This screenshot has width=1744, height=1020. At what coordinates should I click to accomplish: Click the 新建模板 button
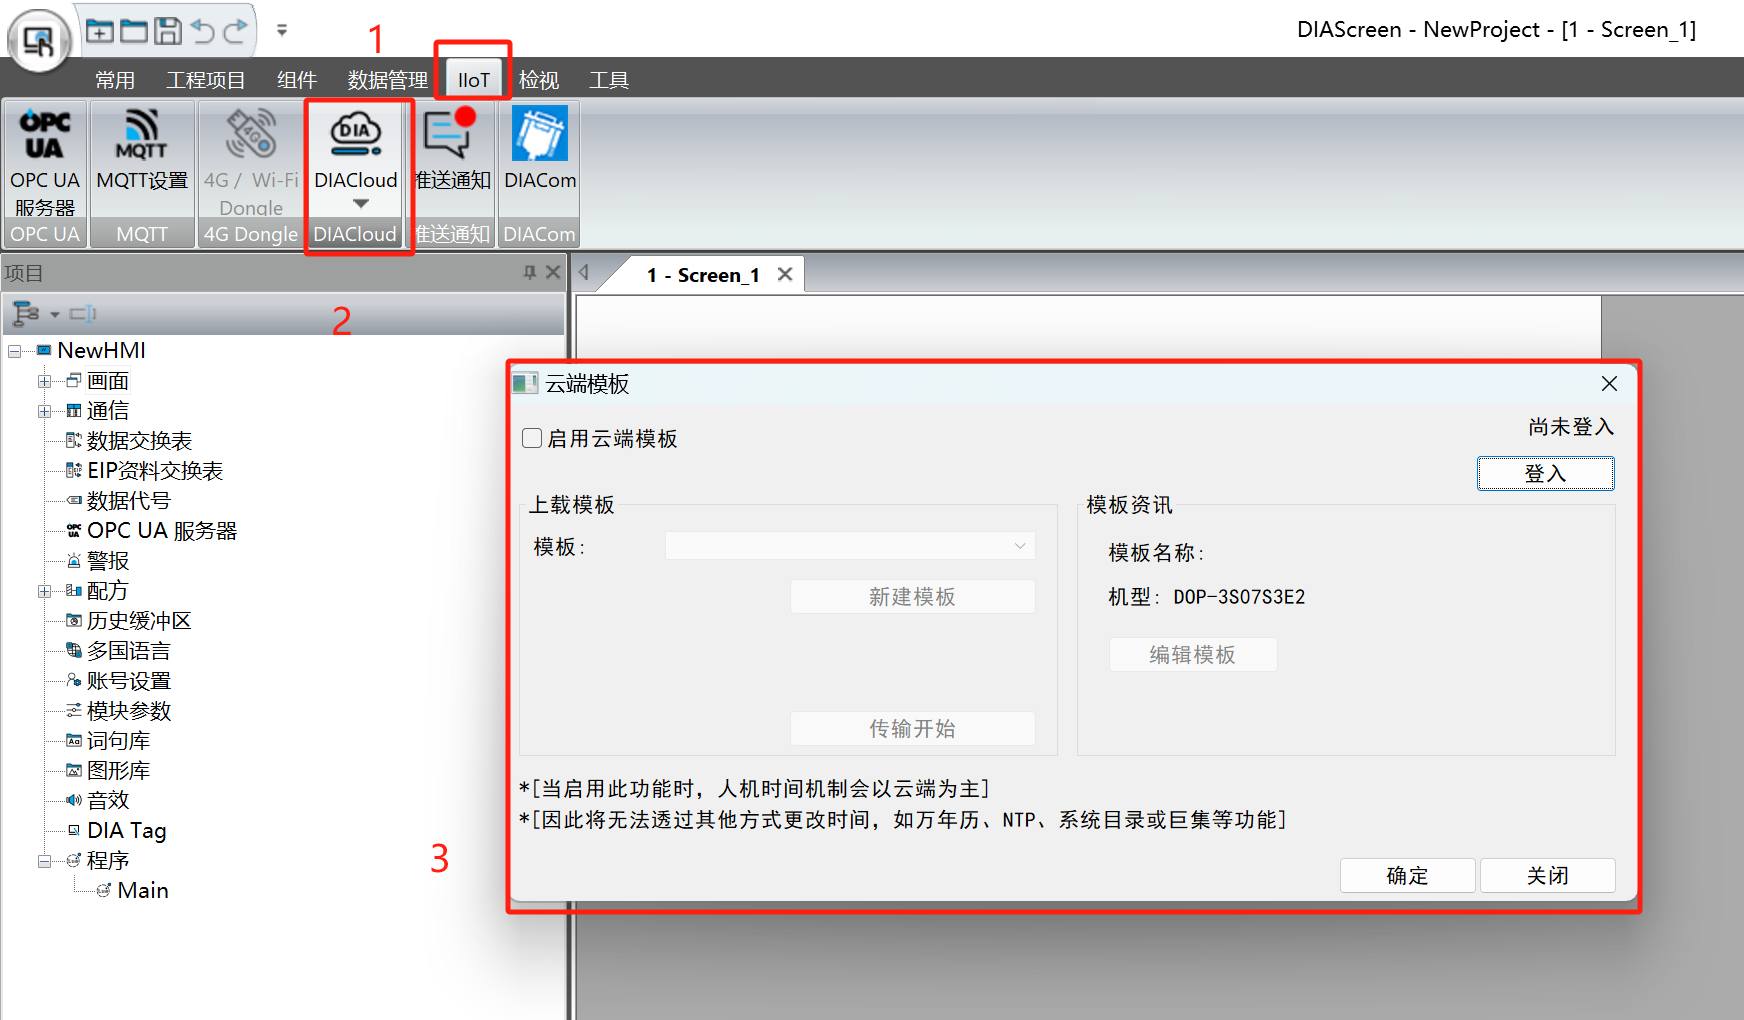coord(912,597)
